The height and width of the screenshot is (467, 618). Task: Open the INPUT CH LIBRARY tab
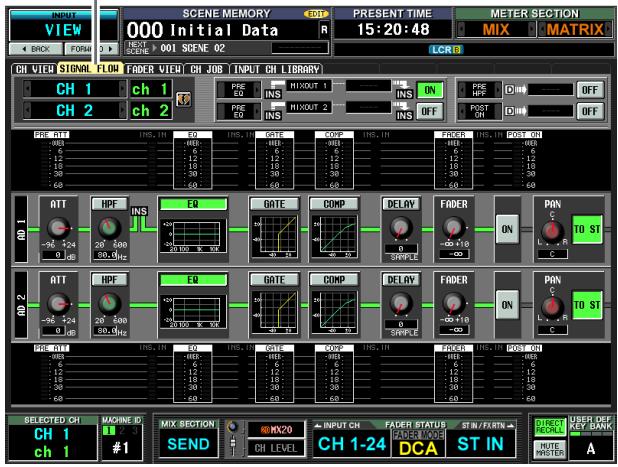(x=276, y=69)
